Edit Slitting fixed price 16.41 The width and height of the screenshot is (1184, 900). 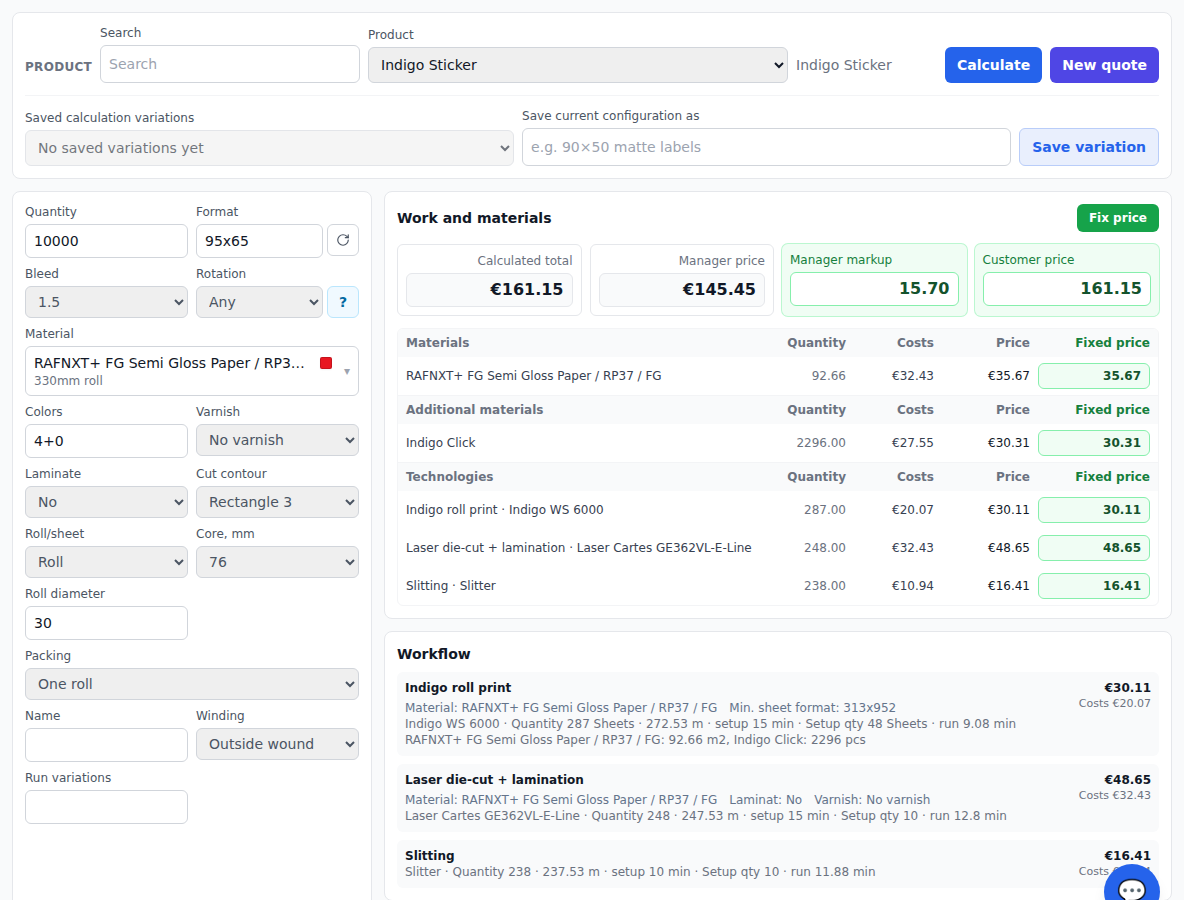[1094, 585]
